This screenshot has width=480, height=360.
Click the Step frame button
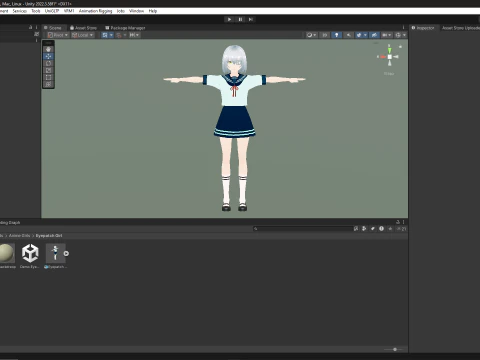[251, 19]
